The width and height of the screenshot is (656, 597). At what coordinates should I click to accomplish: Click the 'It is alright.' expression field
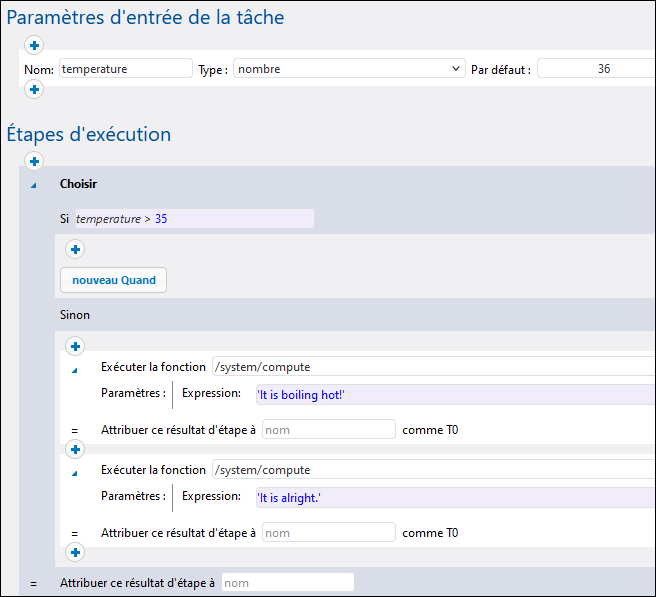(450, 497)
